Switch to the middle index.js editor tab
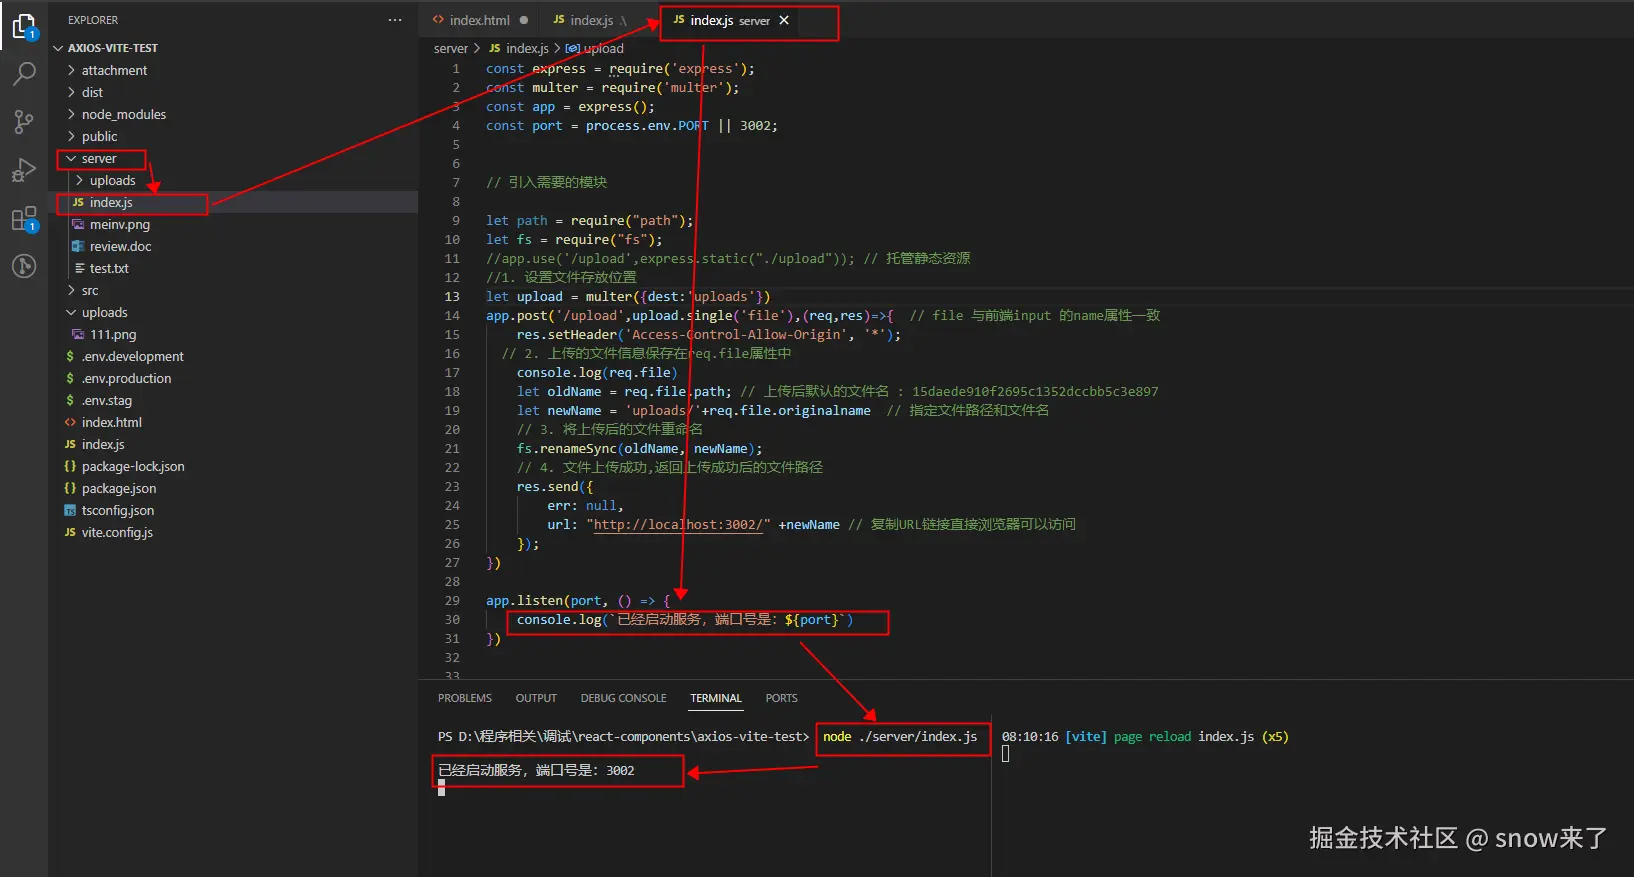This screenshot has width=1634, height=877. [x=591, y=20]
